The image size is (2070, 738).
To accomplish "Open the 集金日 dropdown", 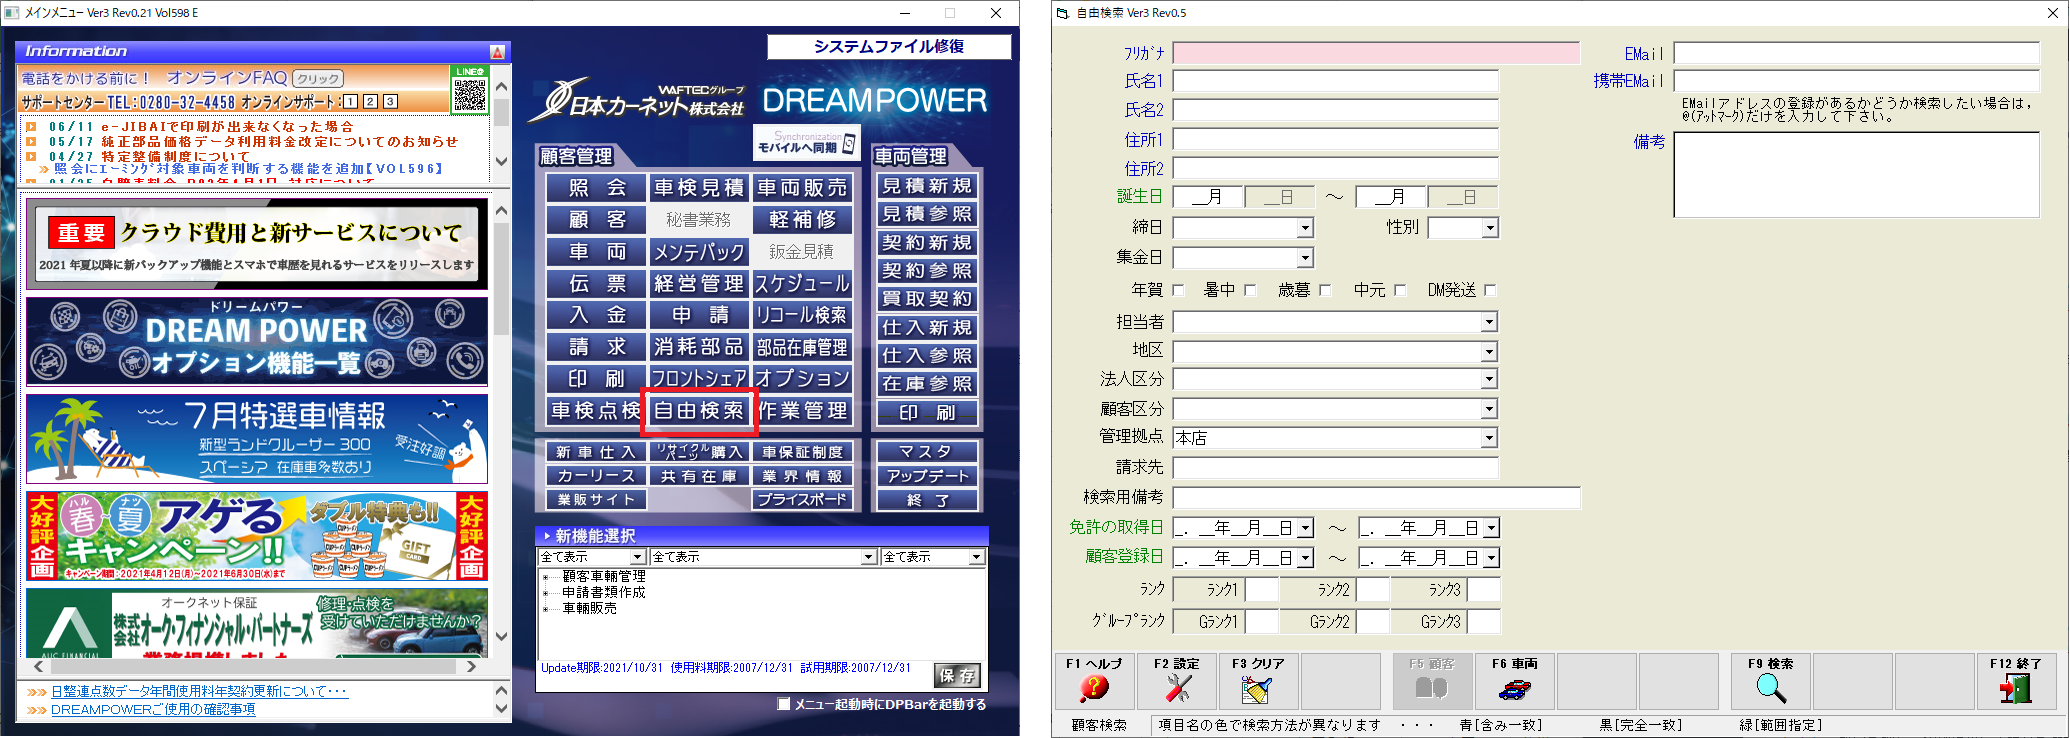I will tap(1304, 258).
